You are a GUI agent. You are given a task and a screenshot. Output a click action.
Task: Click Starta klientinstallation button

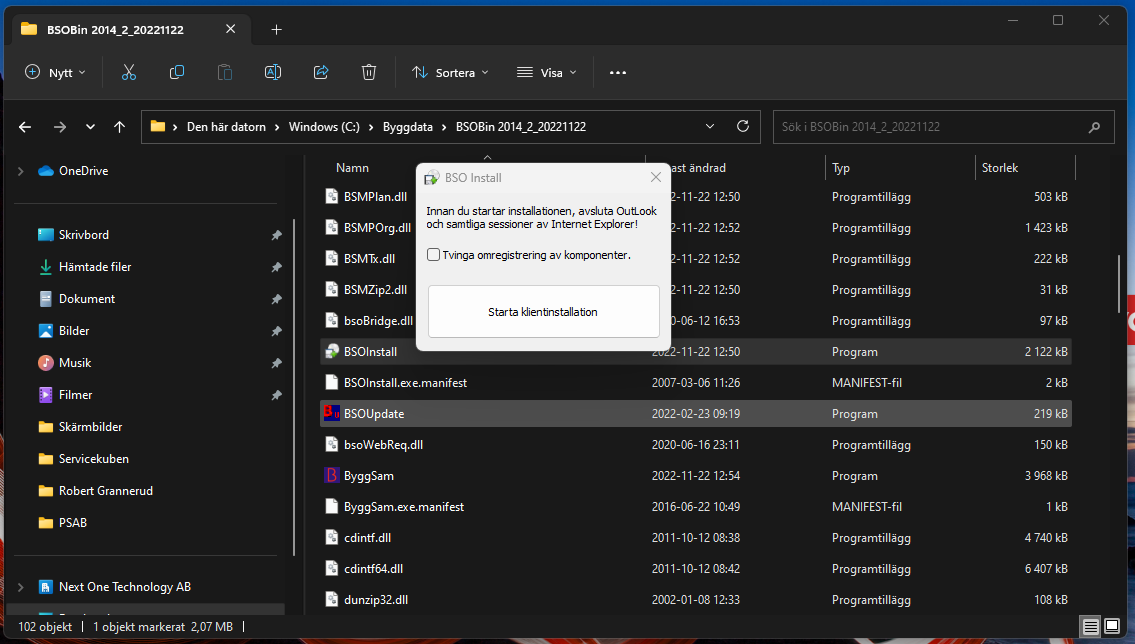(544, 312)
